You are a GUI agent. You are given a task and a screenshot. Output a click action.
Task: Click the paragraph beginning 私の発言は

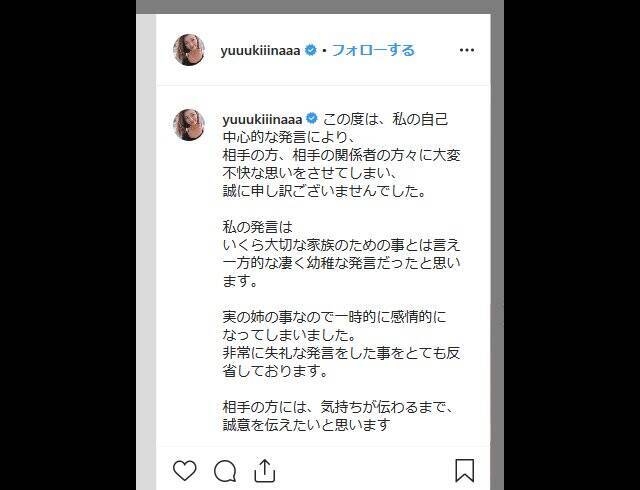[x=342, y=254]
